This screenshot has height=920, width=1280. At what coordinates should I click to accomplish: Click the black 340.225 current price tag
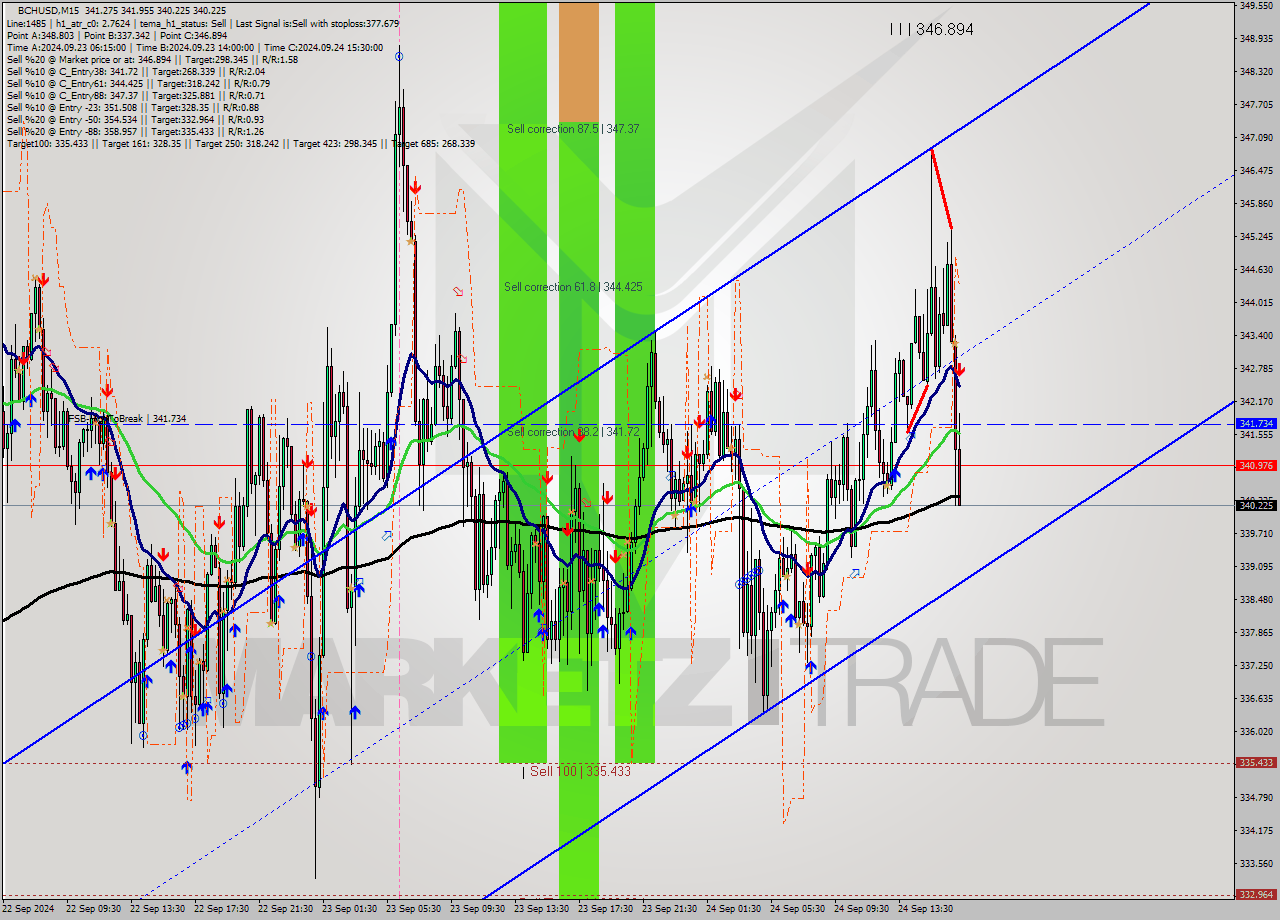tap(1256, 505)
